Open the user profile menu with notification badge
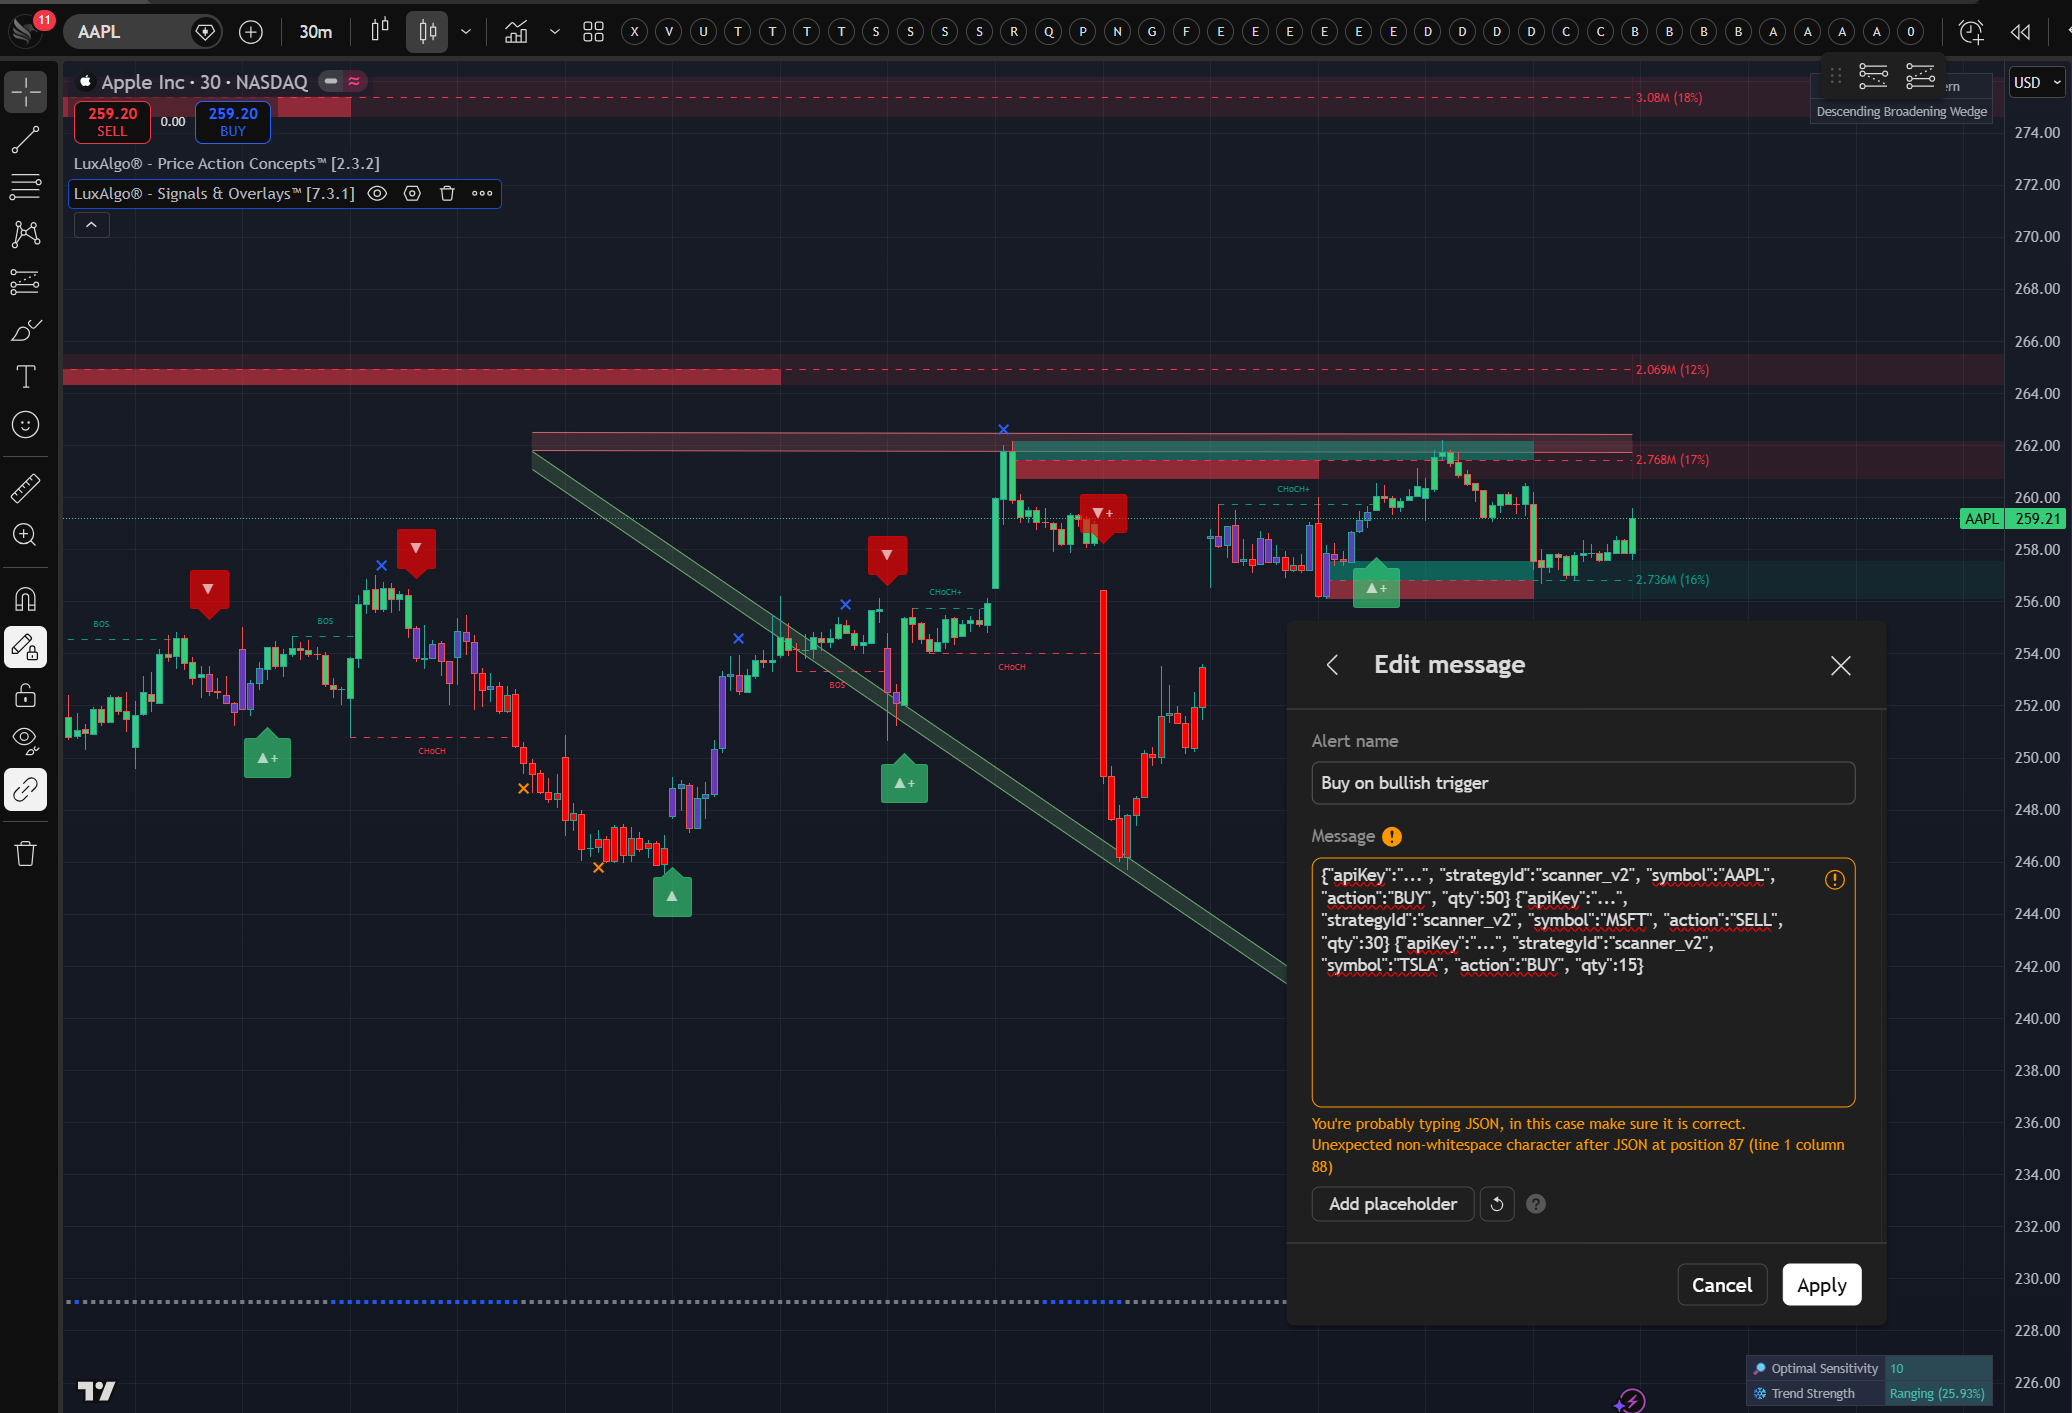The height and width of the screenshot is (1413, 2072). [x=28, y=31]
